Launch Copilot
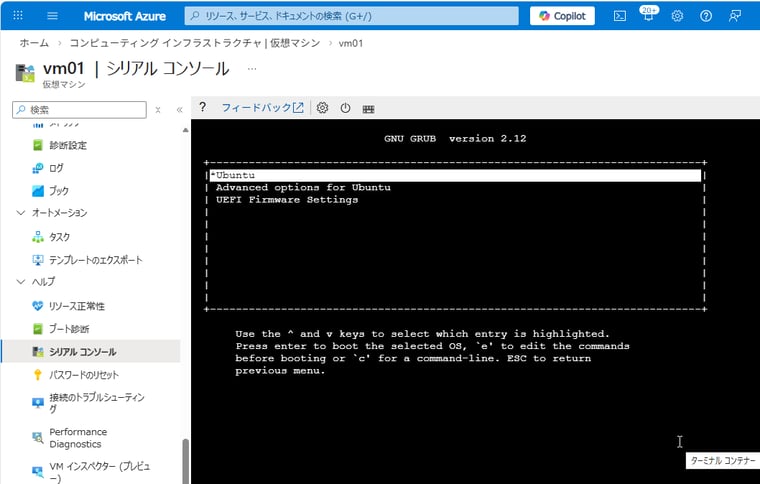 click(x=562, y=16)
